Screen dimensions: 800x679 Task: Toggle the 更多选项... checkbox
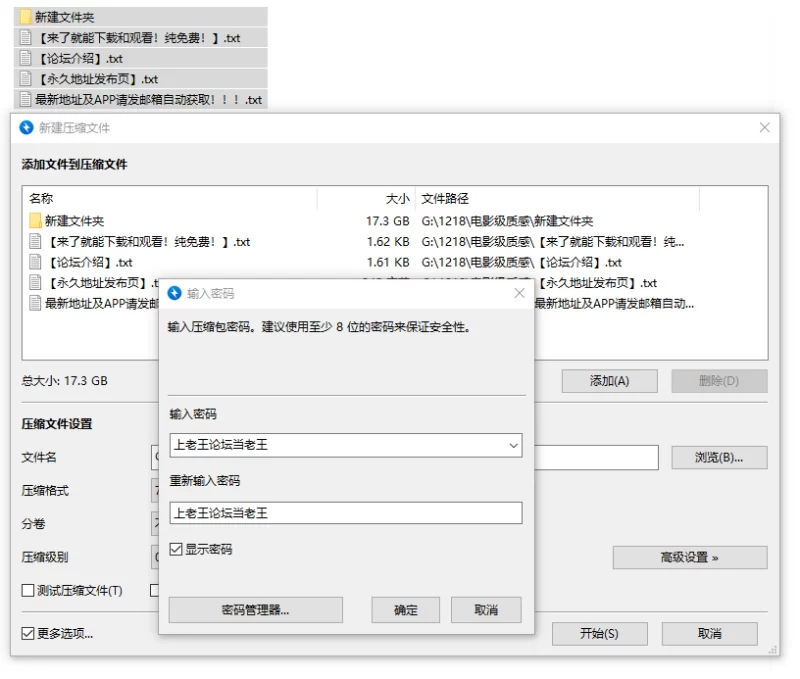28,634
